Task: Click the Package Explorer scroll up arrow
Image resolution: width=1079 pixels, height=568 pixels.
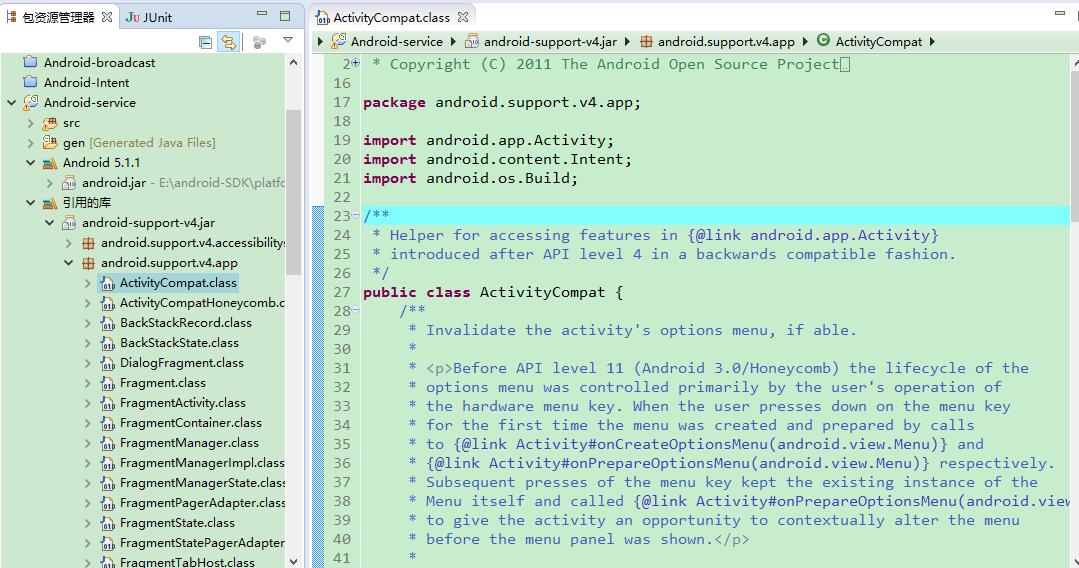Action: (294, 62)
